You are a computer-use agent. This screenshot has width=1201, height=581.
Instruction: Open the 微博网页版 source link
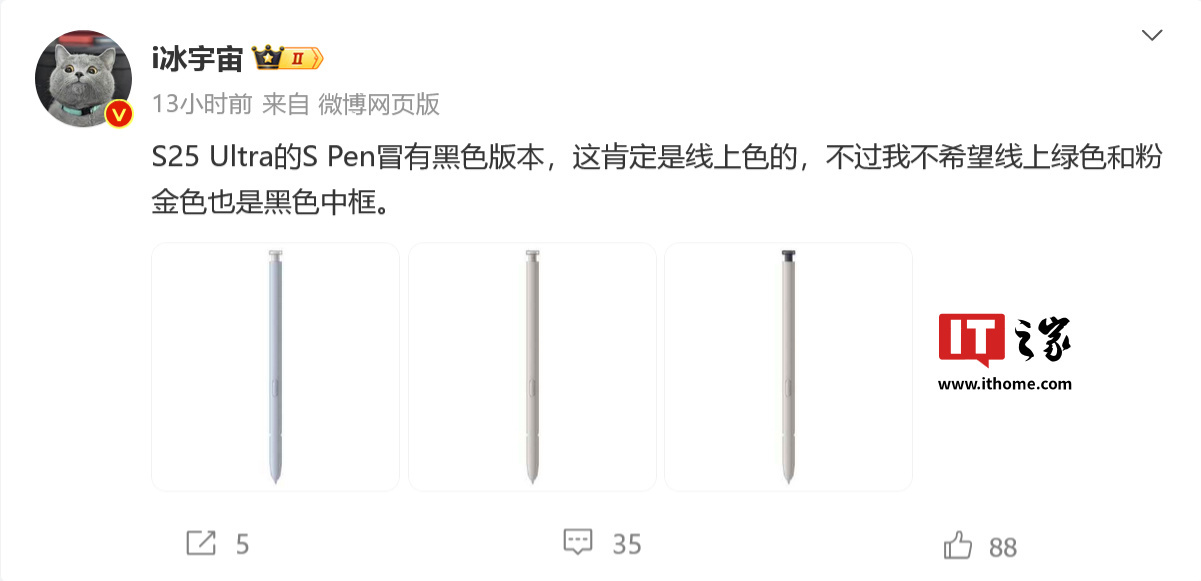coord(379,104)
